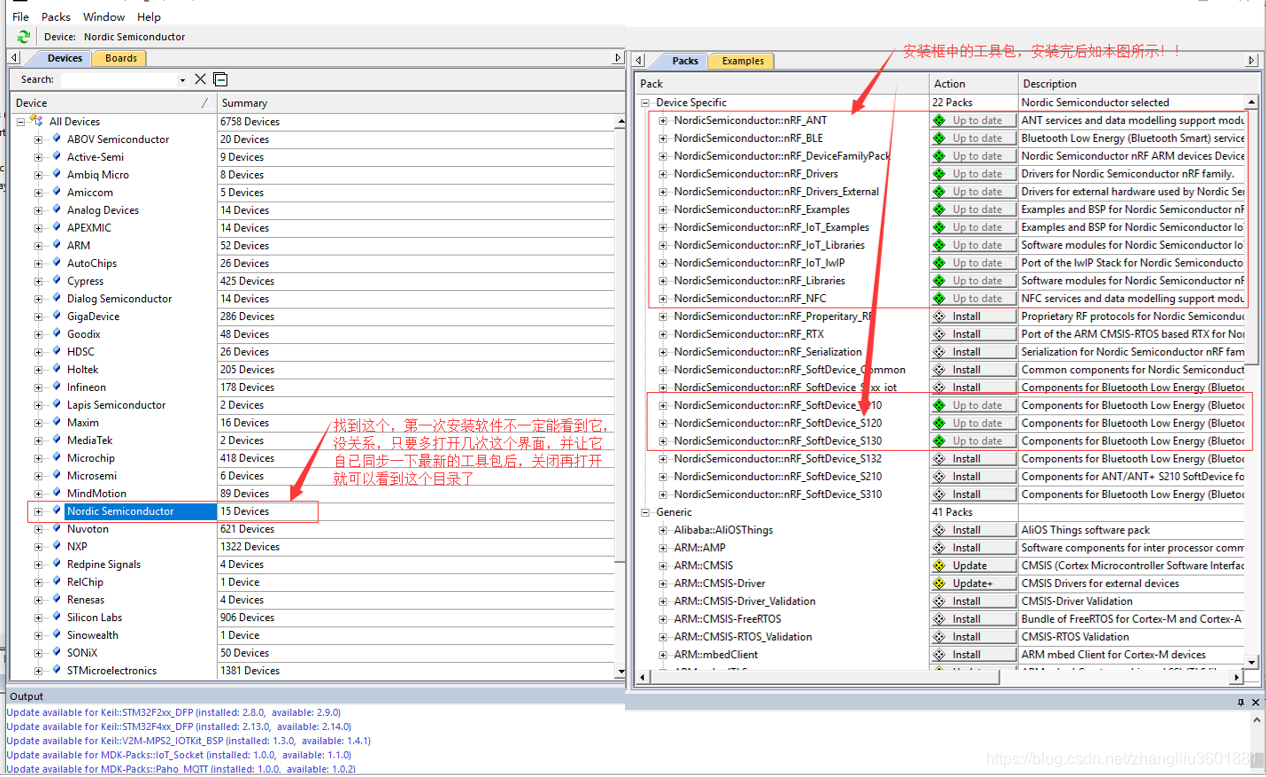The image size is (1266, 777).
Task: Open the Window menu
Action: pos(104,17)
